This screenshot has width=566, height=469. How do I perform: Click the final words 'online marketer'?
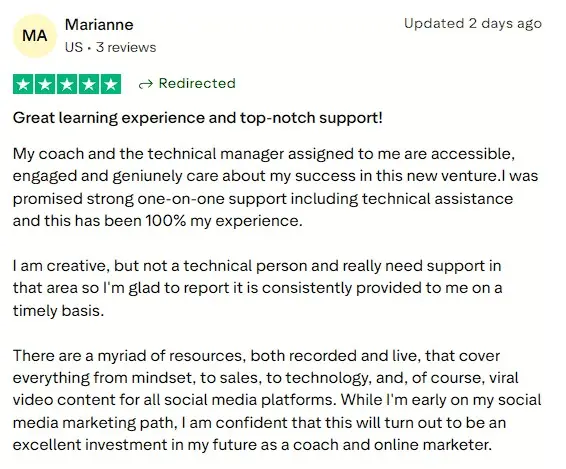pyautogui.click(x=433, y=445)
